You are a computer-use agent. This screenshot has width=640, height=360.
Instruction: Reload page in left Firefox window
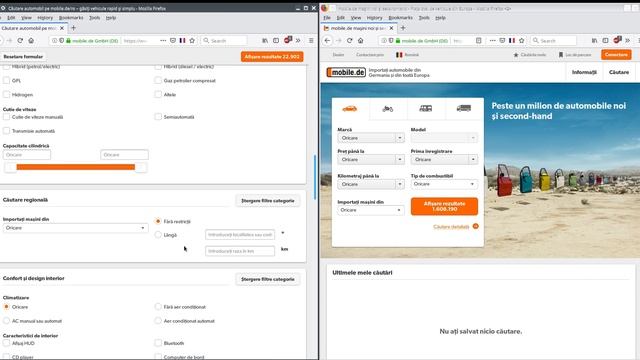click(20, 40)
